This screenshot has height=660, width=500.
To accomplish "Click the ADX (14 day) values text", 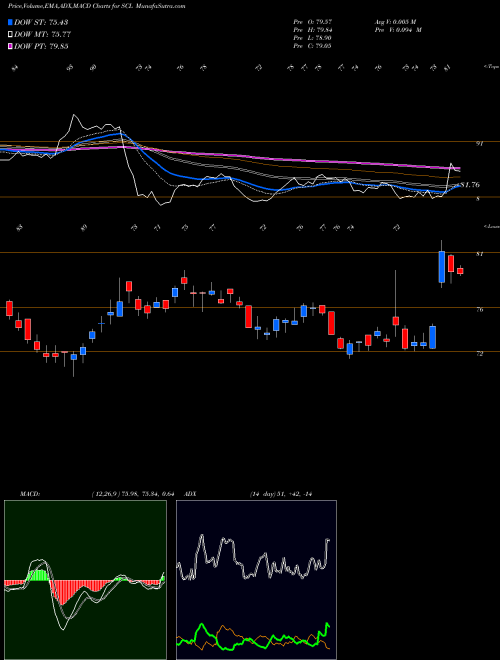I will [x=280, y=494].
